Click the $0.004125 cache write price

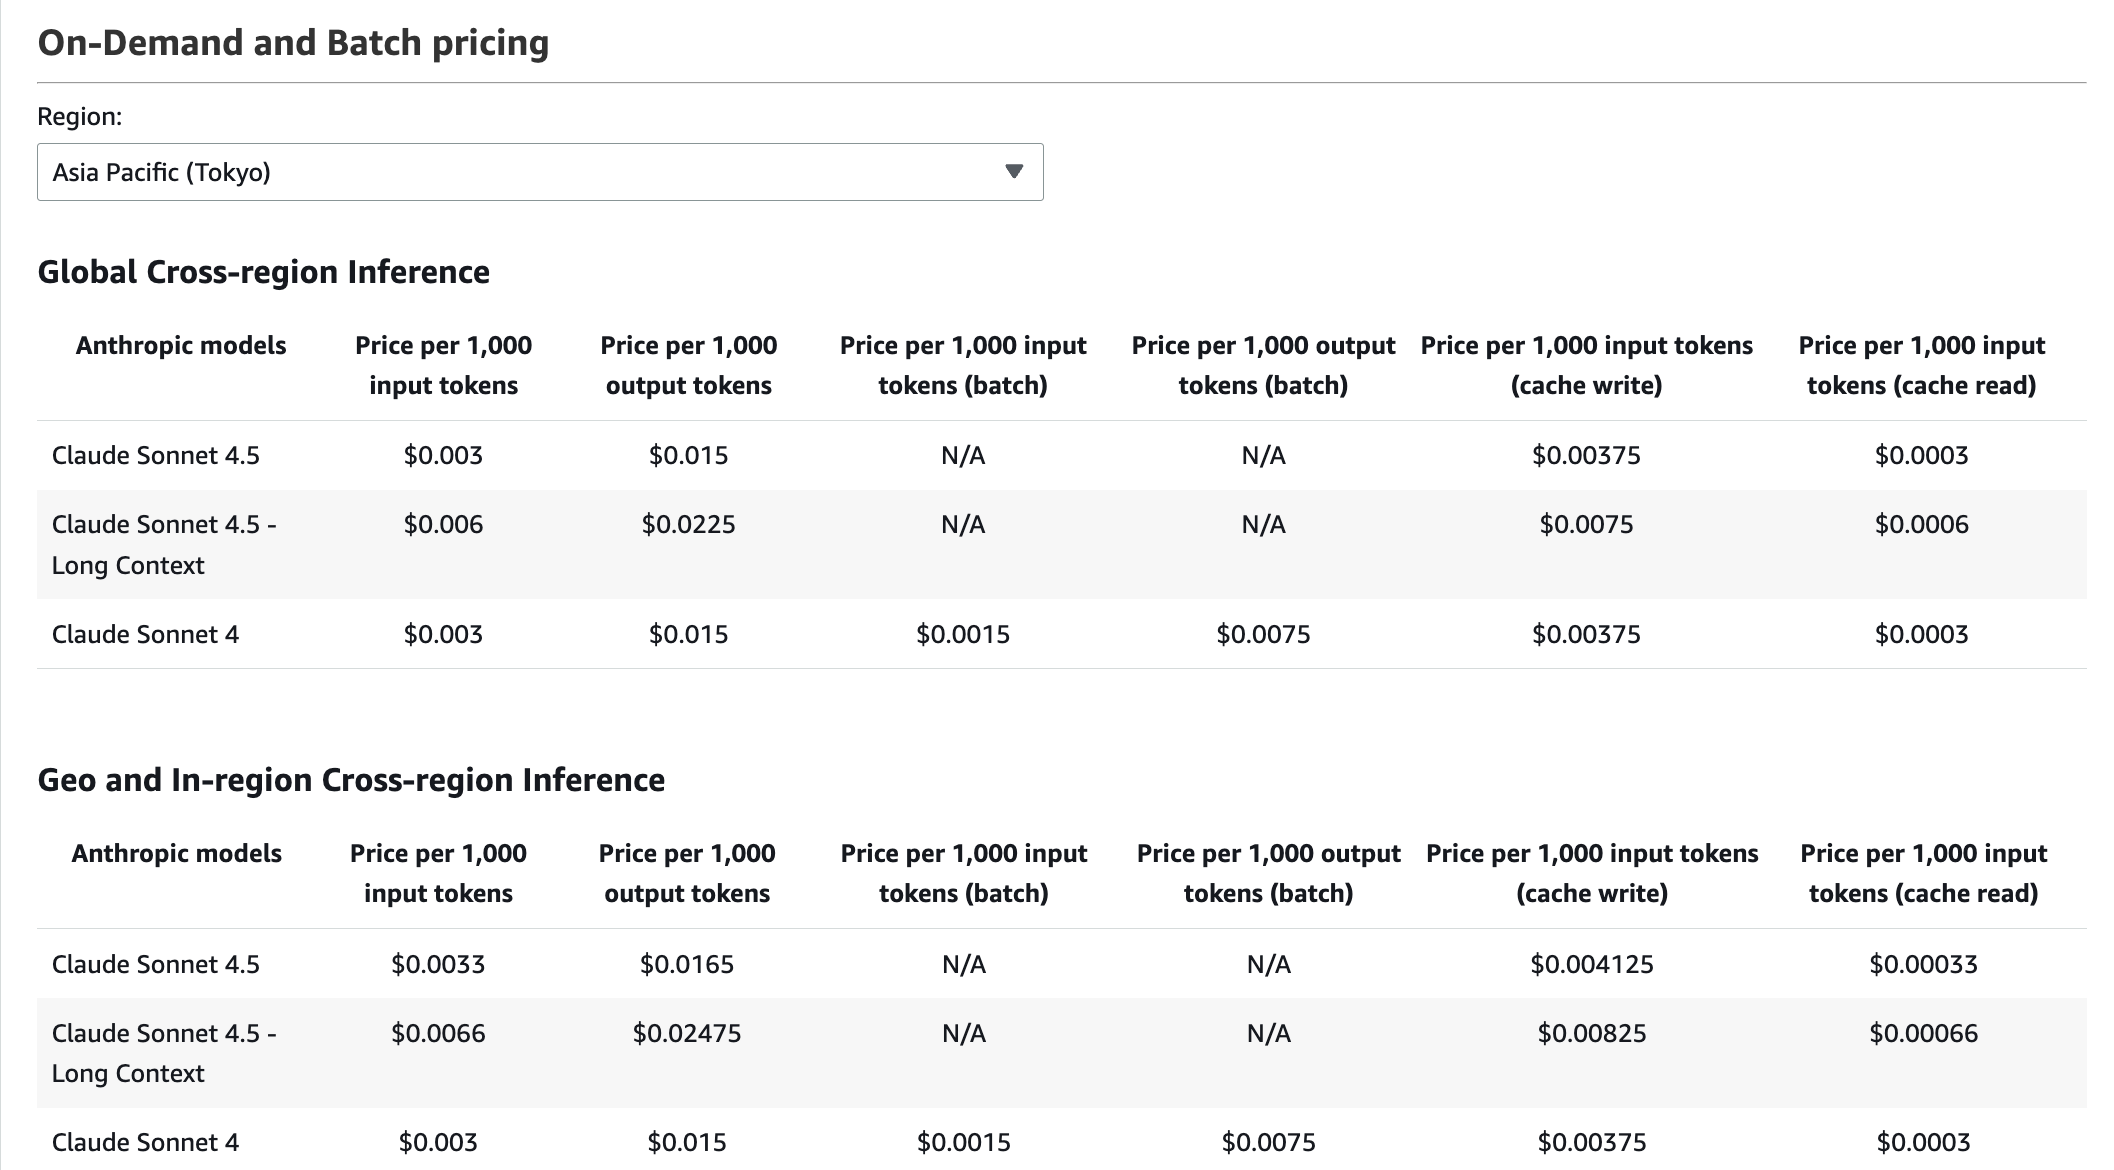click(1591, 964)
